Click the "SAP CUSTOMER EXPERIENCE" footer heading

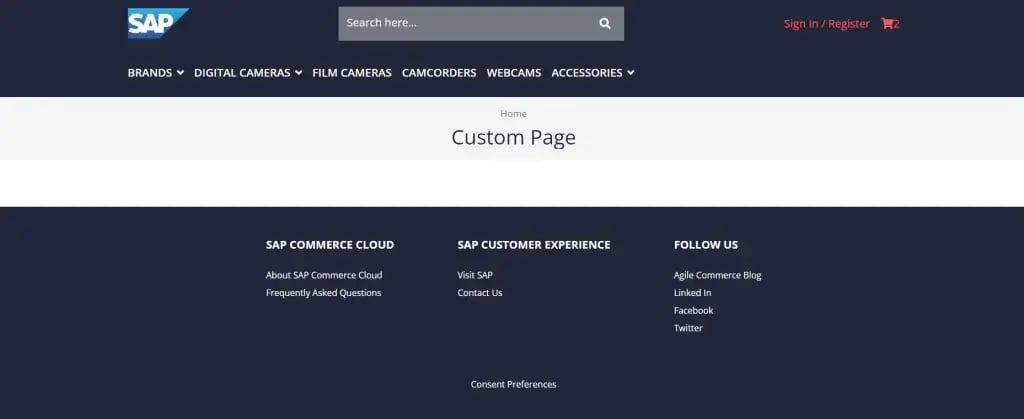534,245
